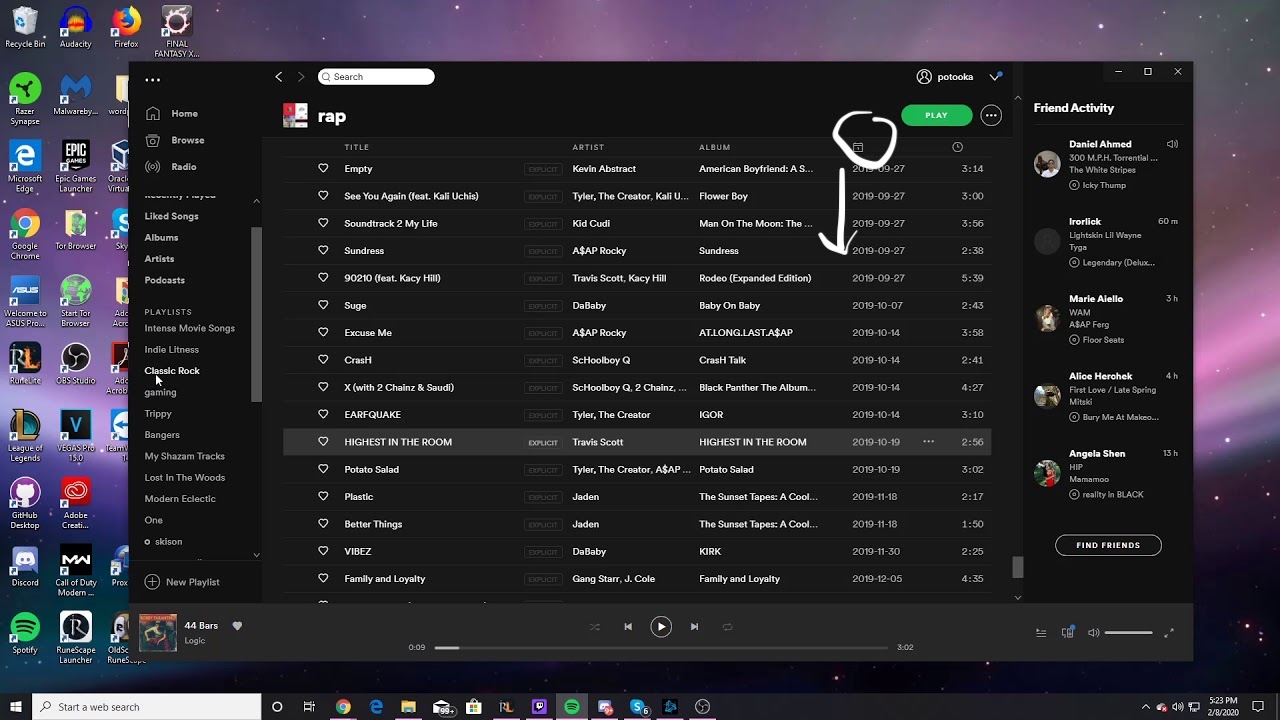The image size is (1280, 720).
Task: Sort by the duration clock icon
Action: tap(957, 147)
